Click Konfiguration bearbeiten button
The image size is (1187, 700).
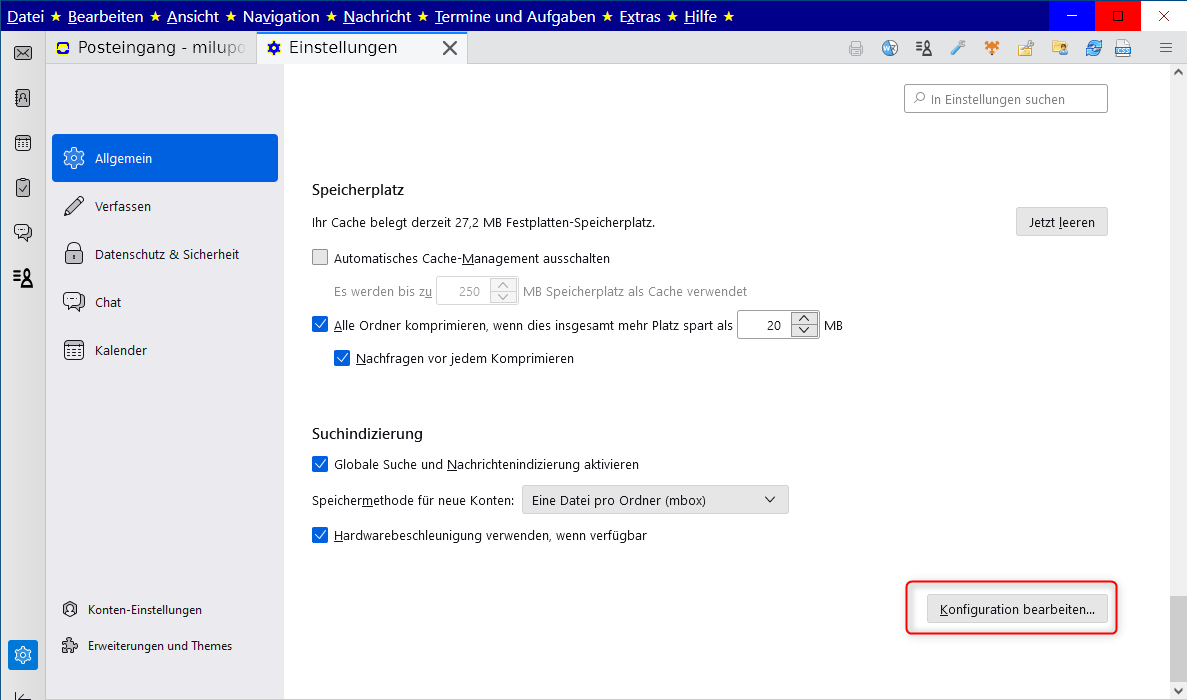(1017, 608)
